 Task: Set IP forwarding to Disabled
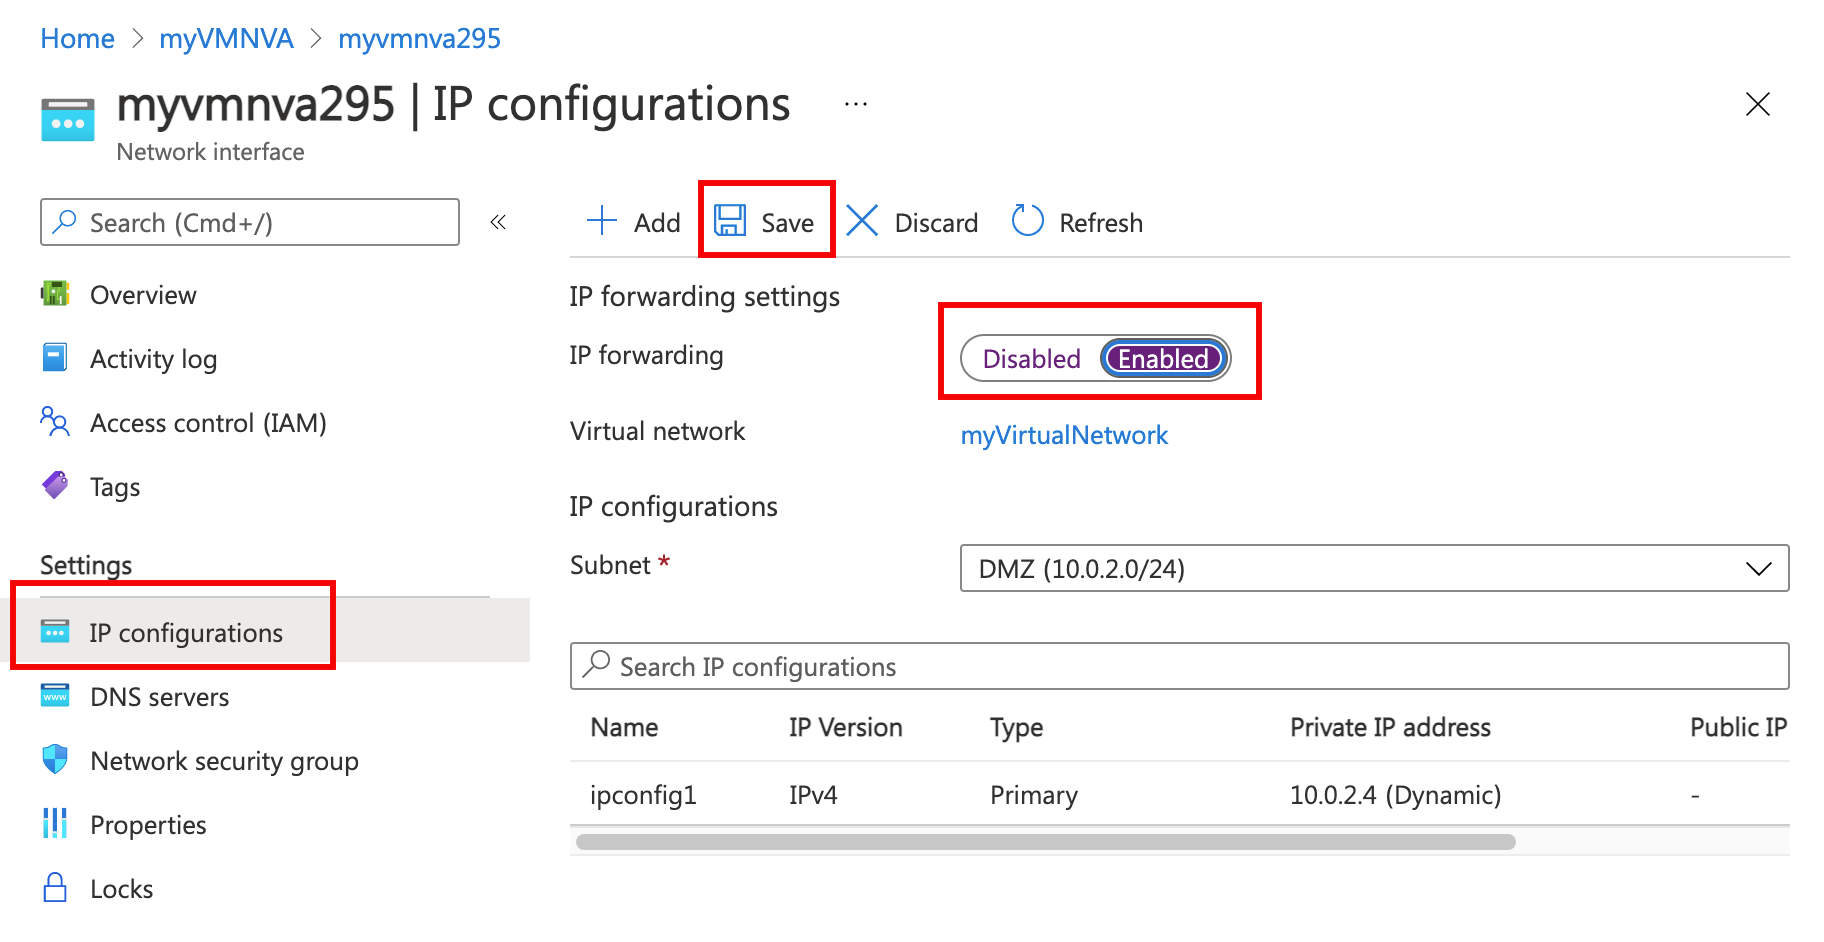click(x=1031, y=358)
